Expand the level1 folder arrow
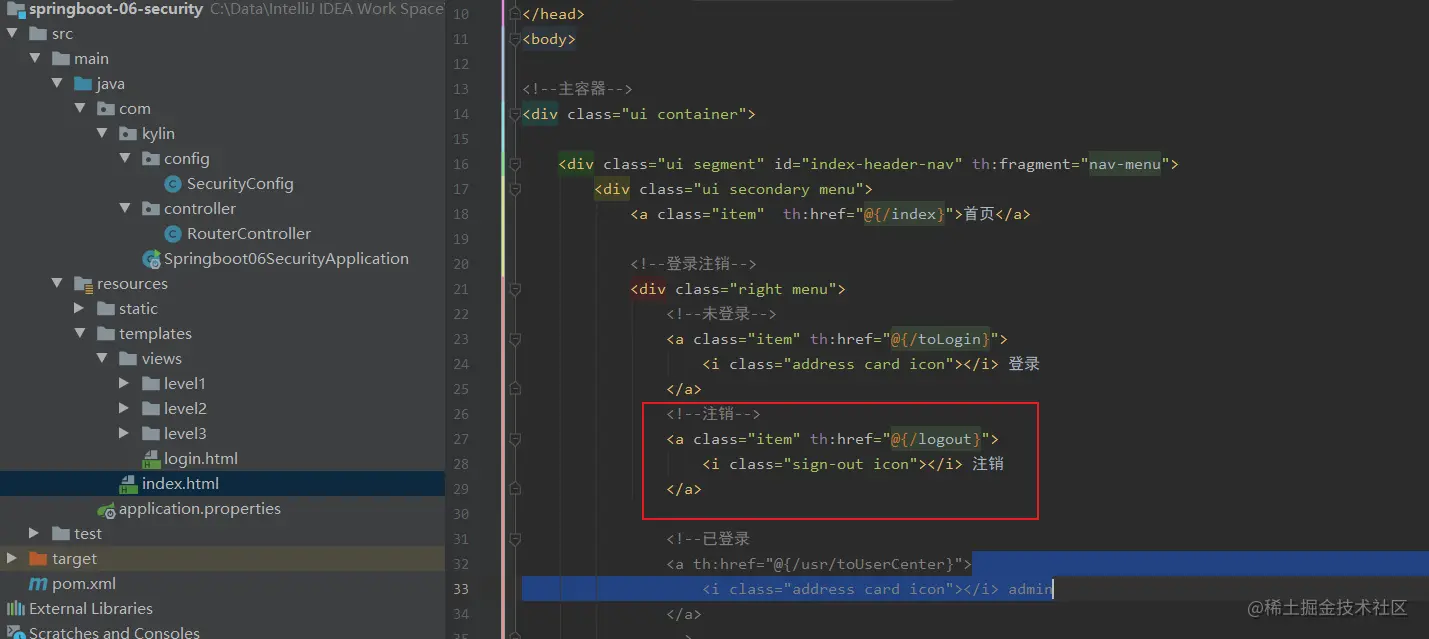 tap(124, 384)
